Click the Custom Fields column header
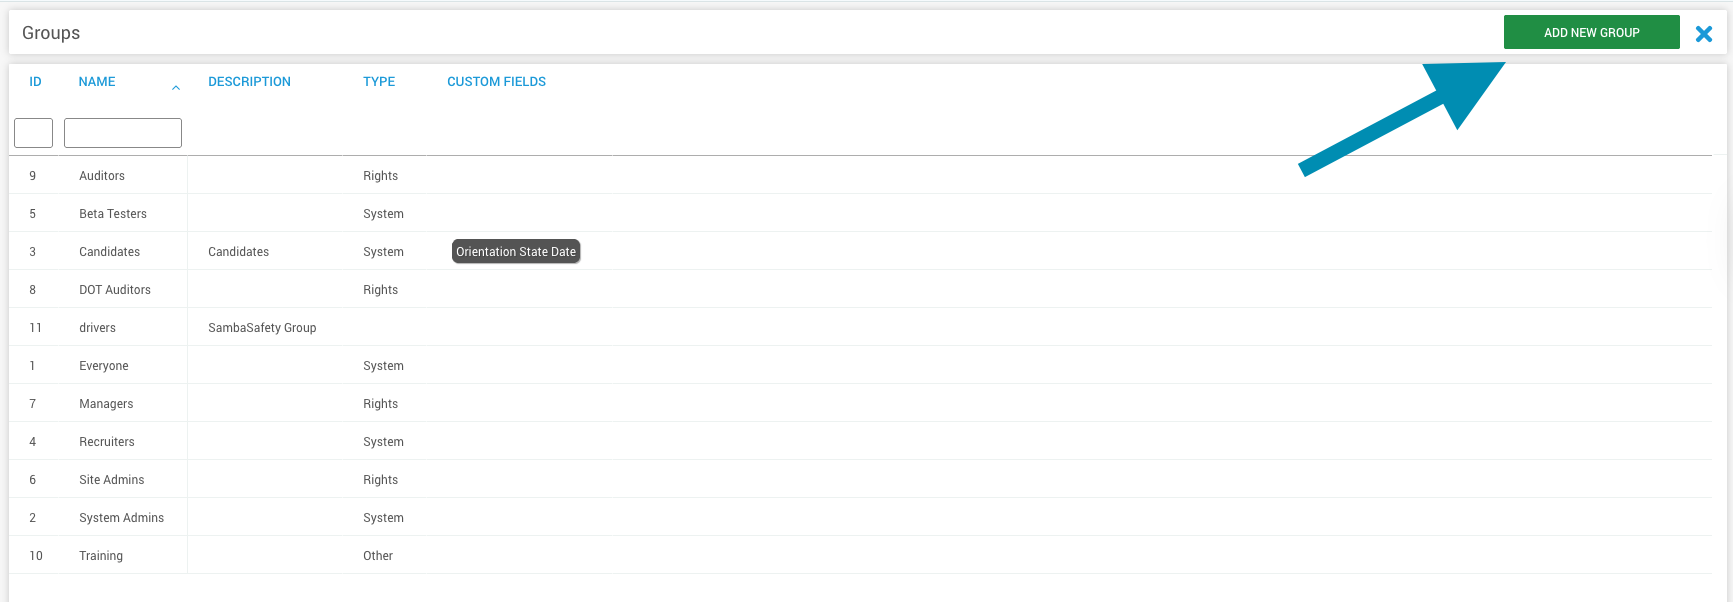 point(496,82)
